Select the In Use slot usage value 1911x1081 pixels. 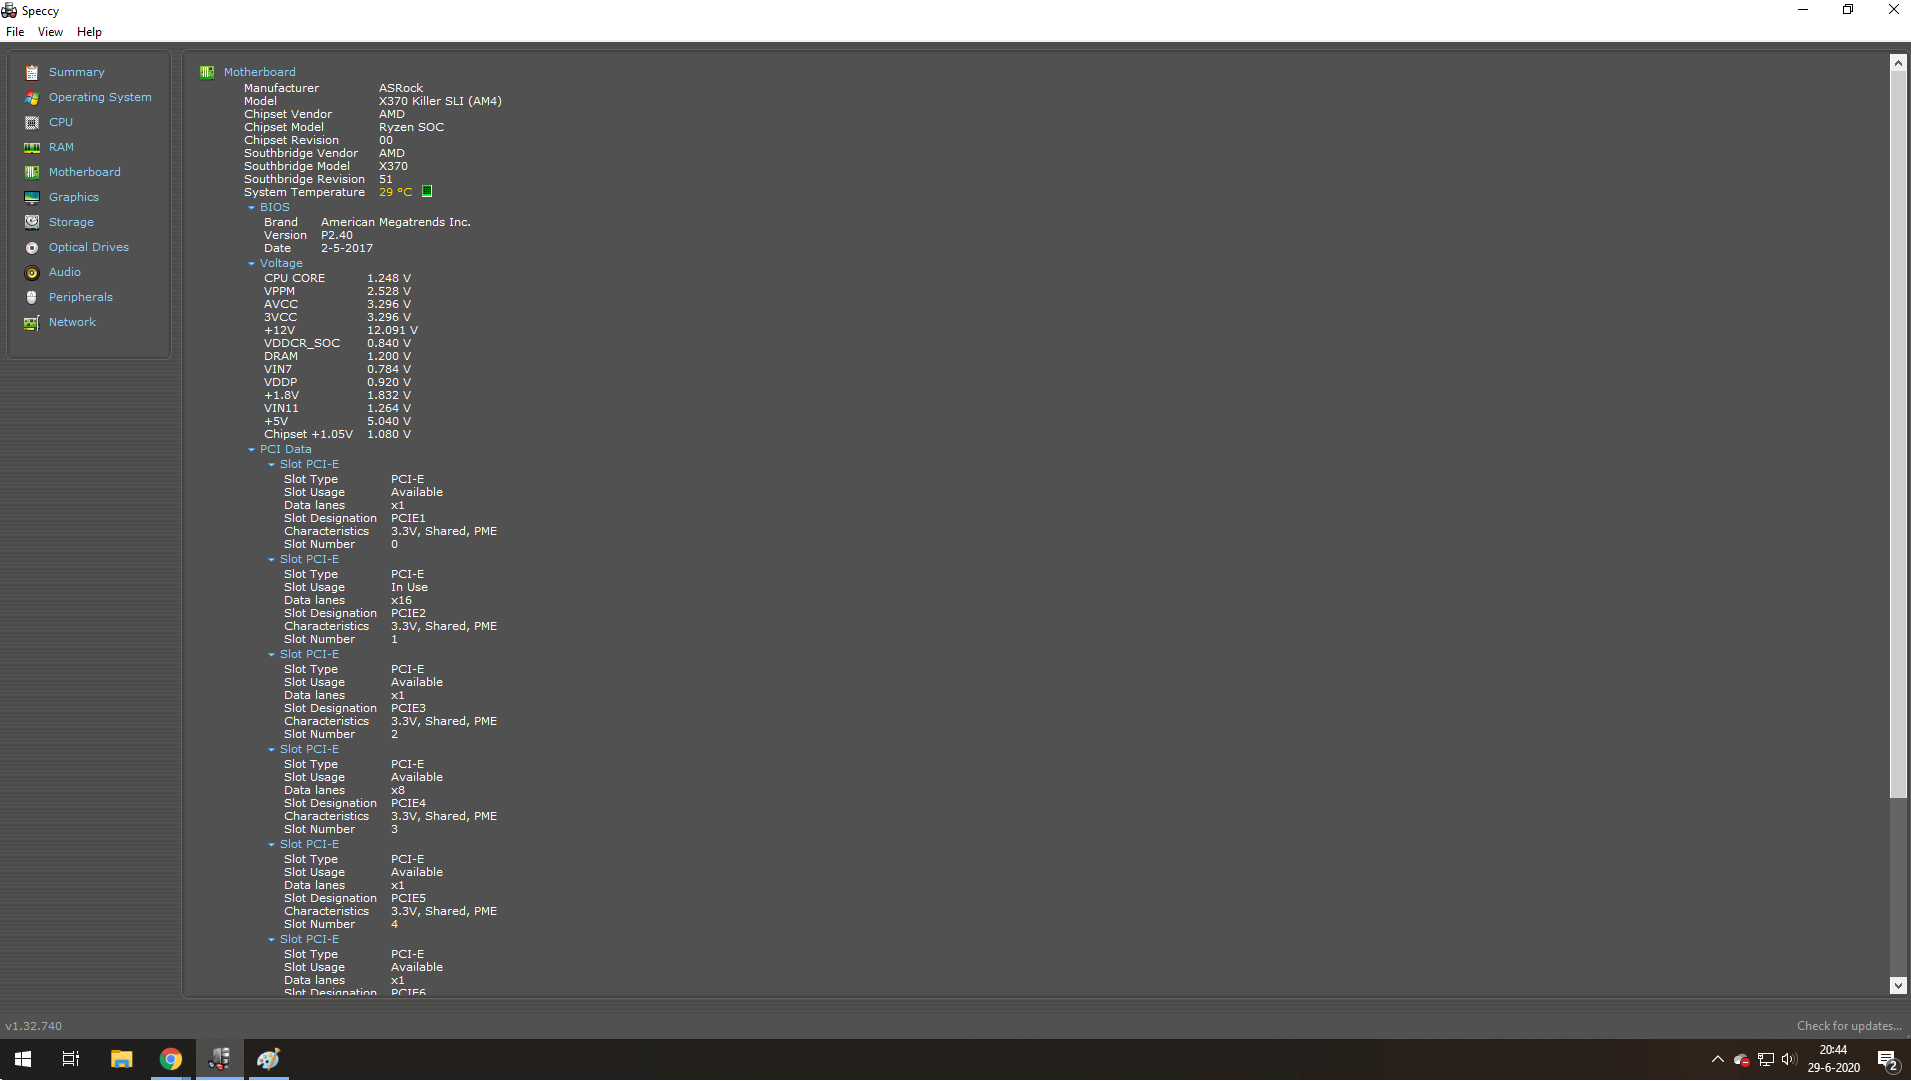point(409,587)
